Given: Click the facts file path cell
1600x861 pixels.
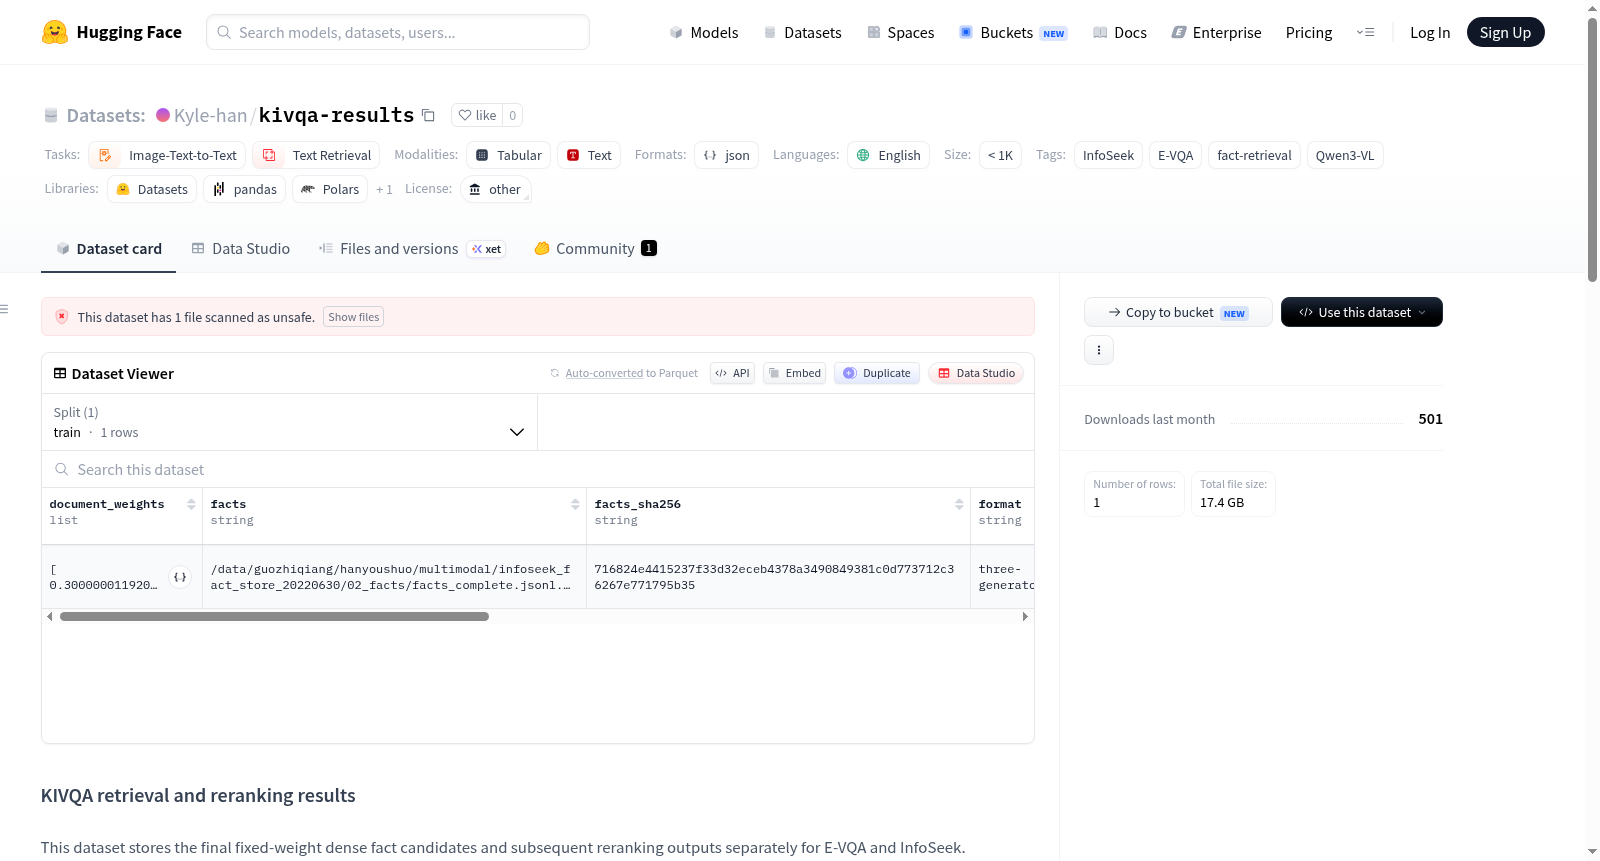Looking at the screenshot, I should [394, 577].
